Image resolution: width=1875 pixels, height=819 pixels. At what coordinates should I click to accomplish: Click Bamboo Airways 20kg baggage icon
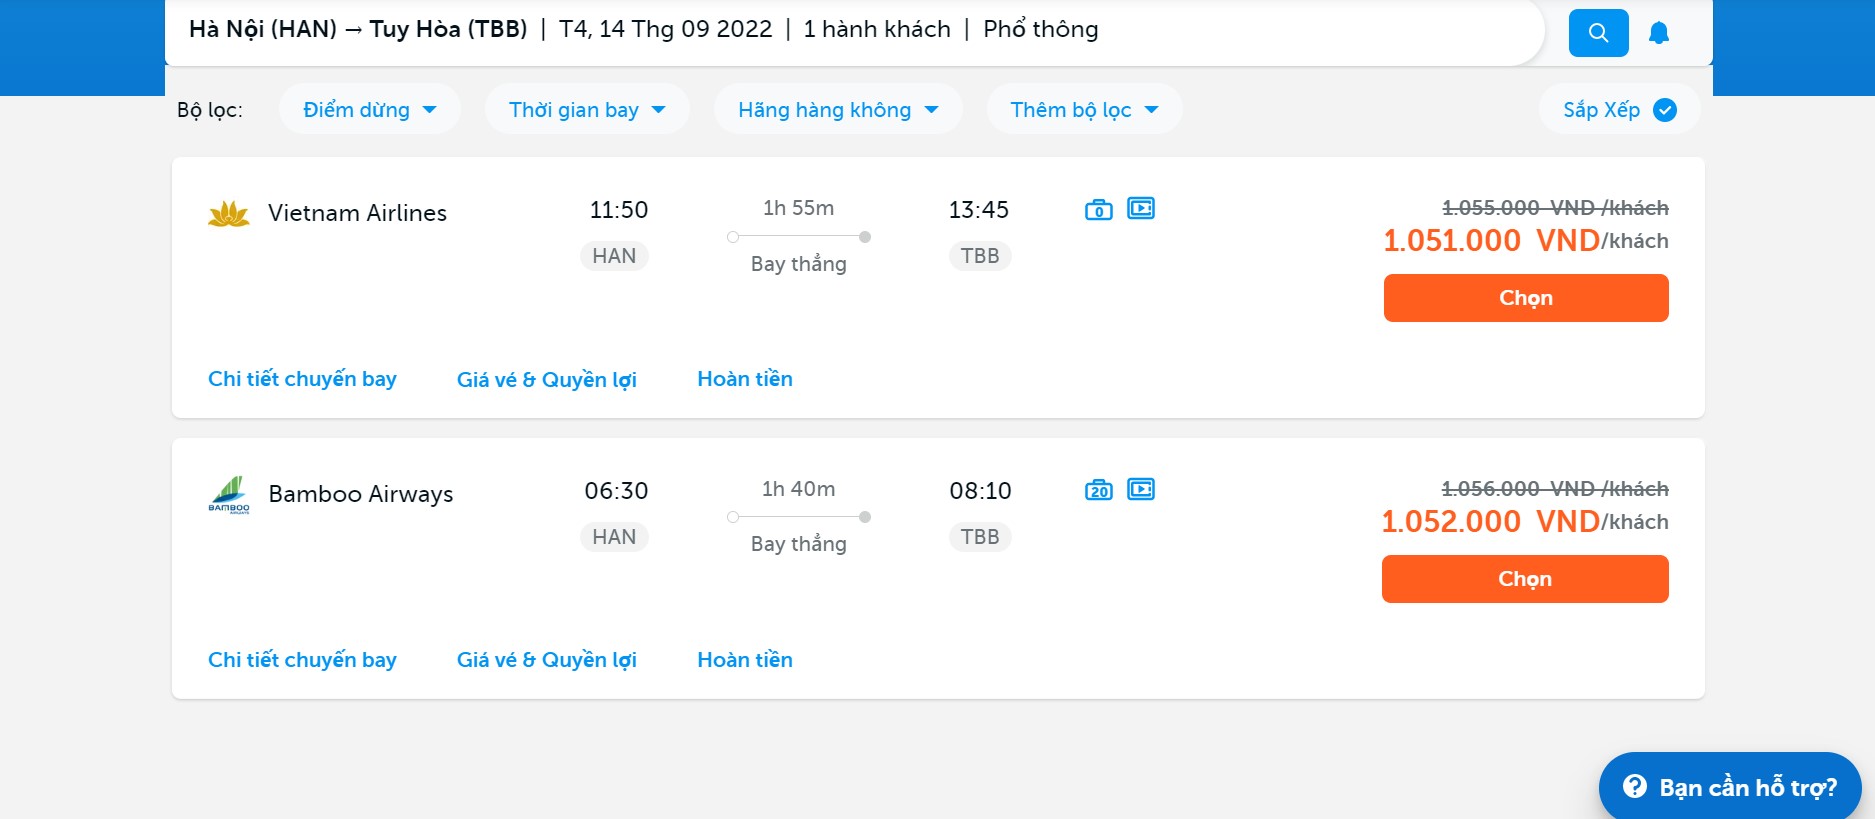(1098, 490)
